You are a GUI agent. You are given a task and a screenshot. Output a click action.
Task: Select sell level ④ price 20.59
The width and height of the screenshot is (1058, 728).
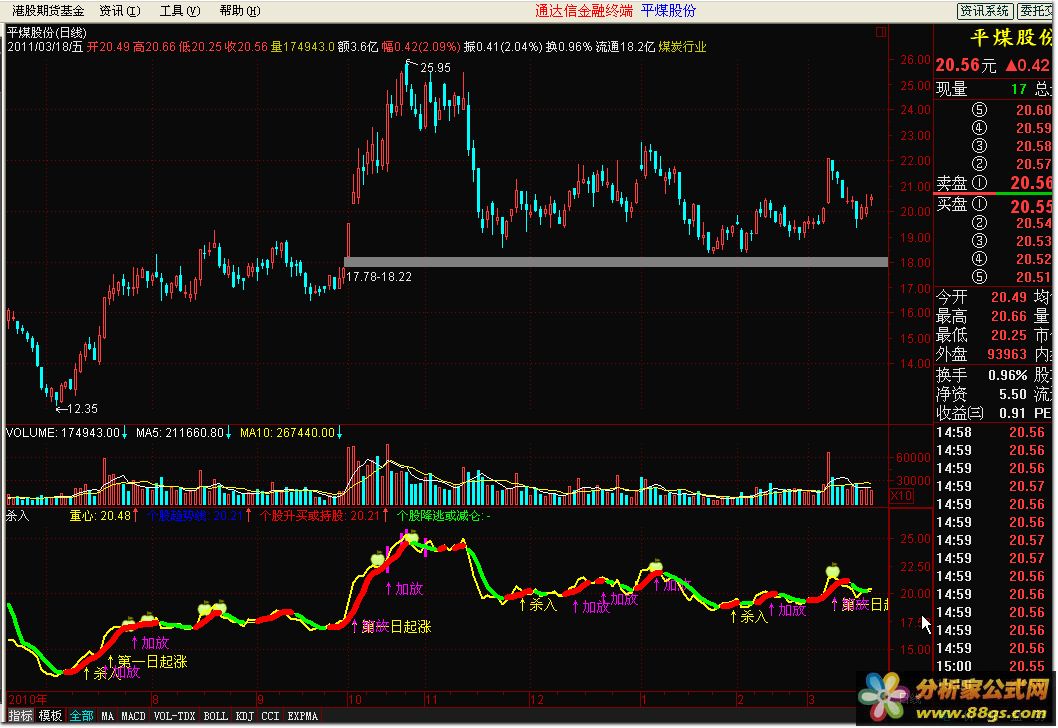coord(1033,128)
